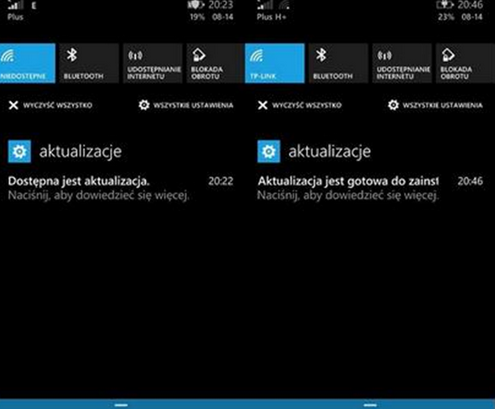This screenshot has height=409, width=495.
Task: Click gear icon next to right Wszystkie Ustawienia
Action: point(393,105)
